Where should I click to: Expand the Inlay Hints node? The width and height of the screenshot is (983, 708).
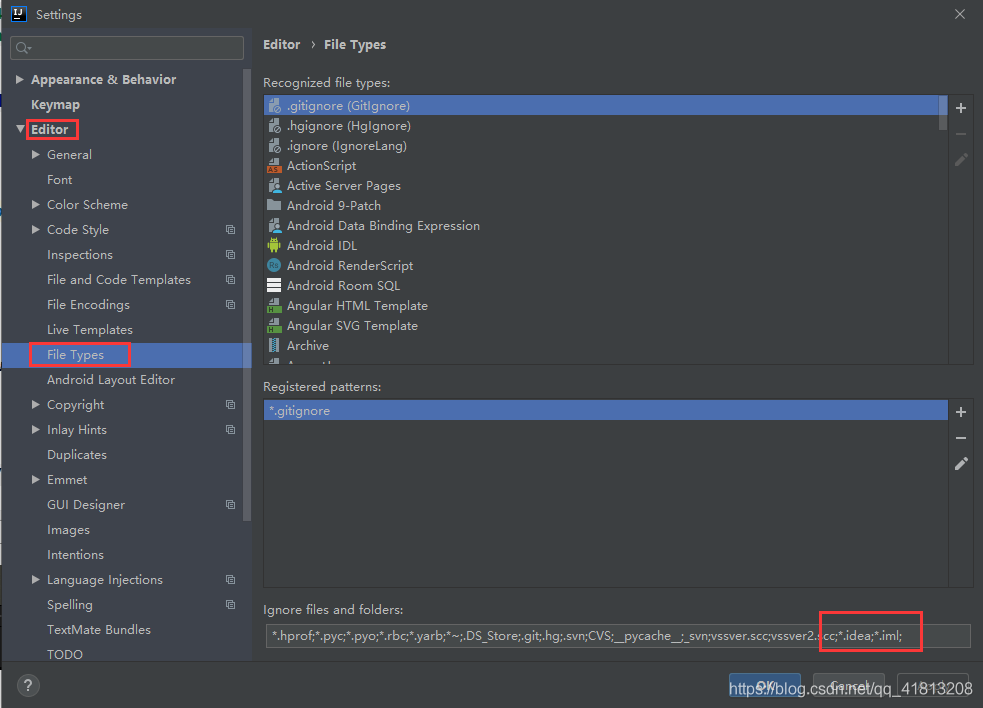pyautogui.click(x=36, y=430)
